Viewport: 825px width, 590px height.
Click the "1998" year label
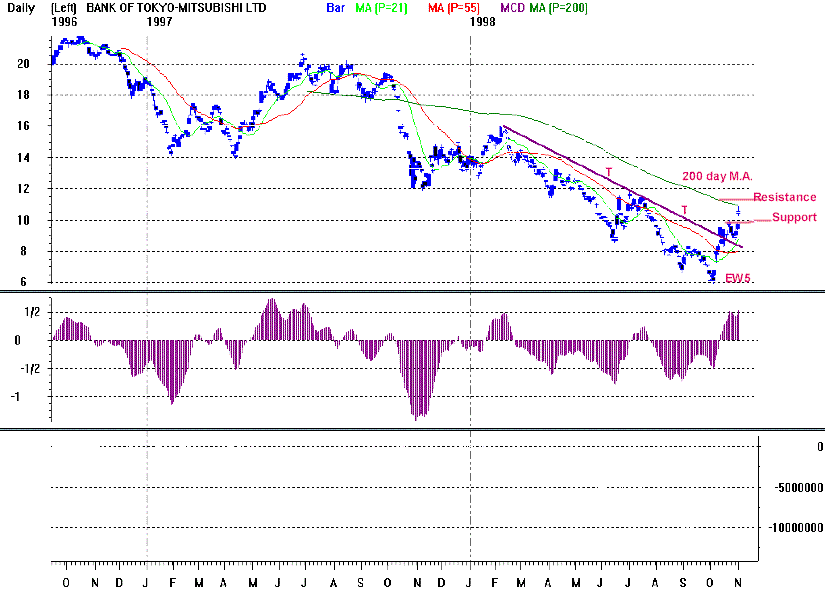[482, 22]
